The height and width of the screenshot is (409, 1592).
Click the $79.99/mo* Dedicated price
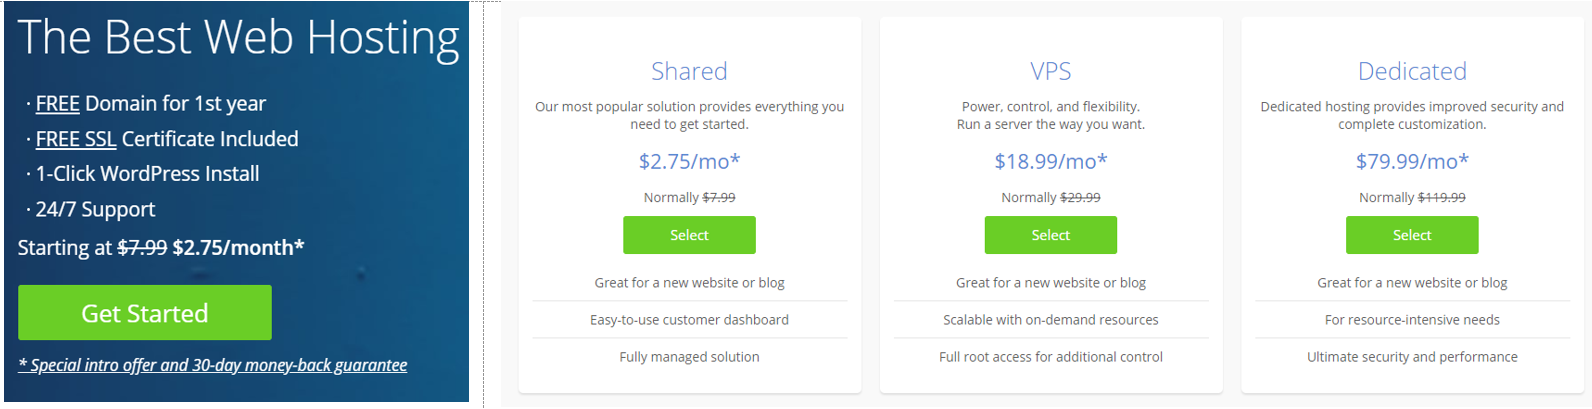(1411, 161)
